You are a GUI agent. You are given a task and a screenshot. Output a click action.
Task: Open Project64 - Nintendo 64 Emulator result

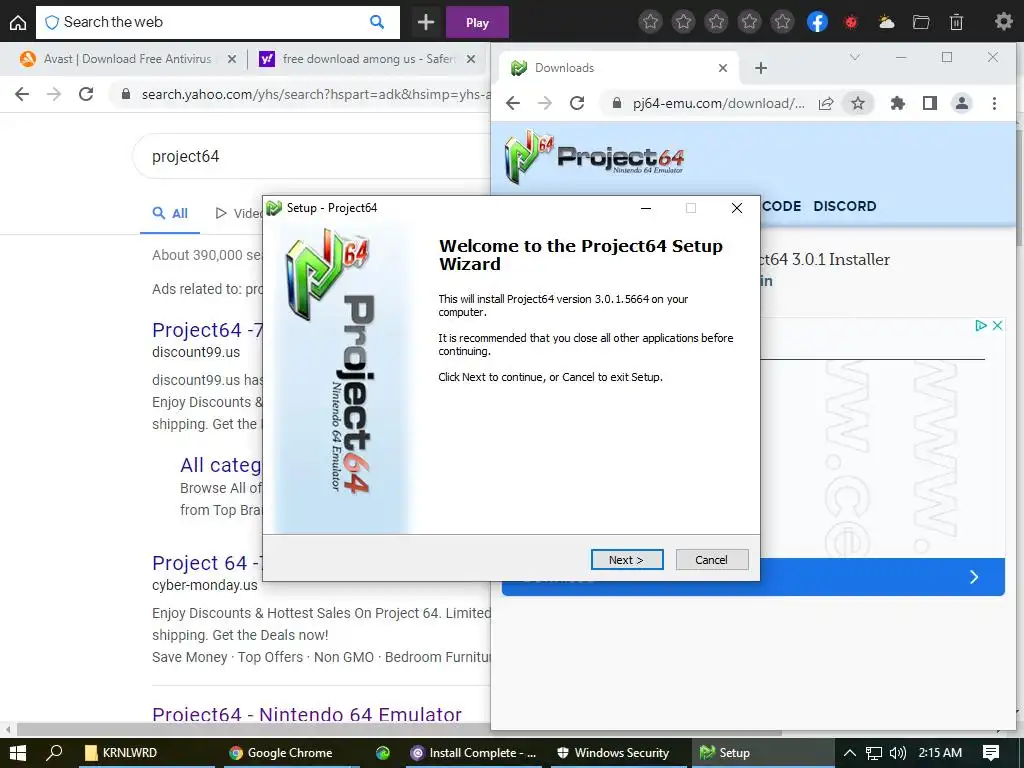(x=307, y=714)
